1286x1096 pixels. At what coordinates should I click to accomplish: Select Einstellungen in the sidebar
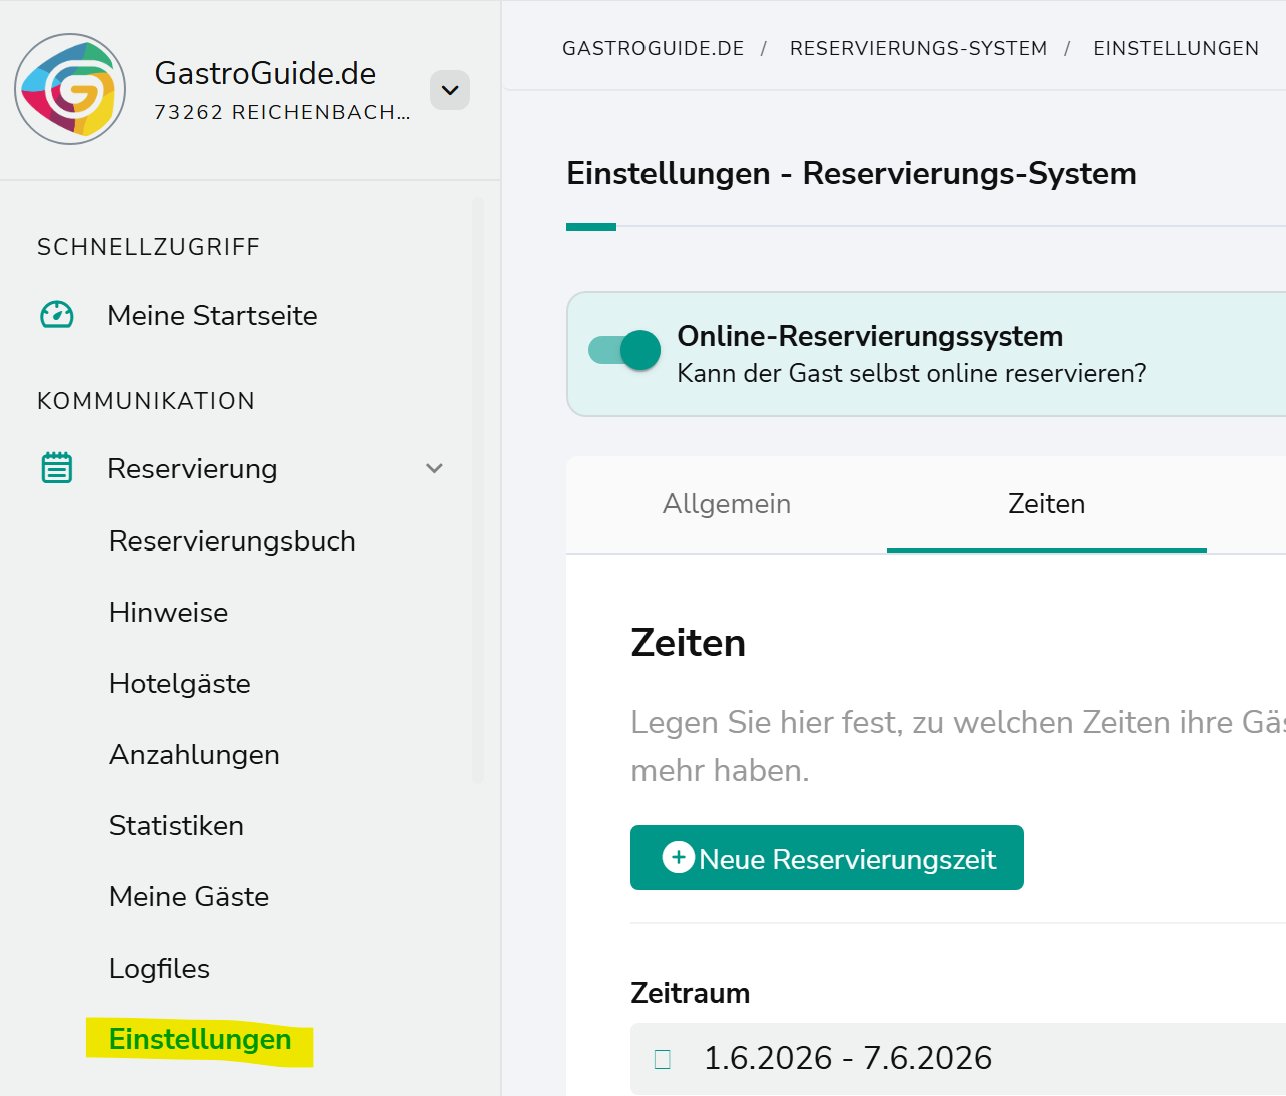point(200,1040)
